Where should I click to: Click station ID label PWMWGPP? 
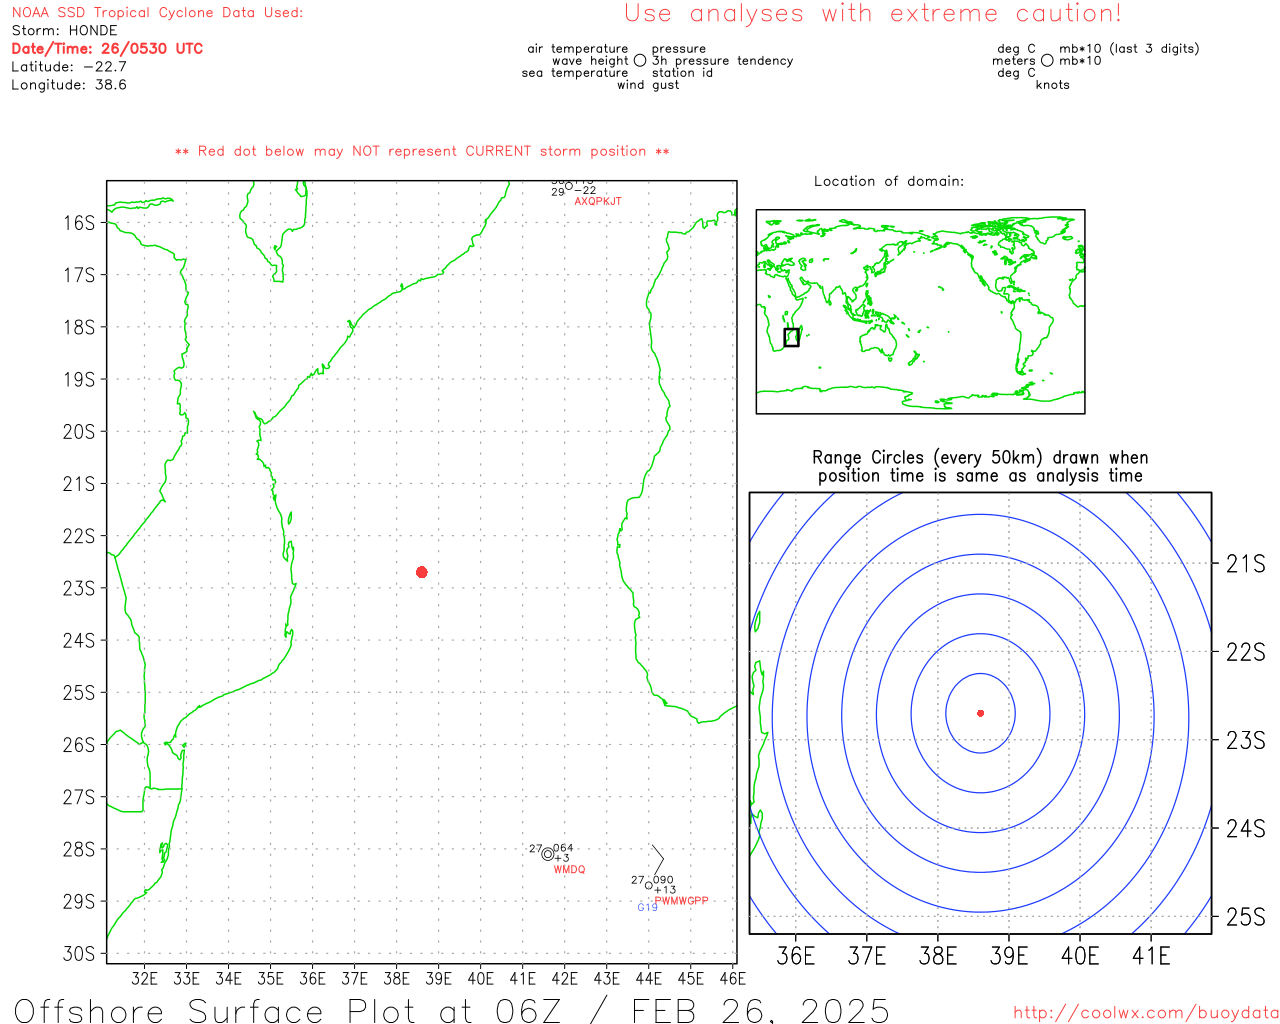coord(681,901)
